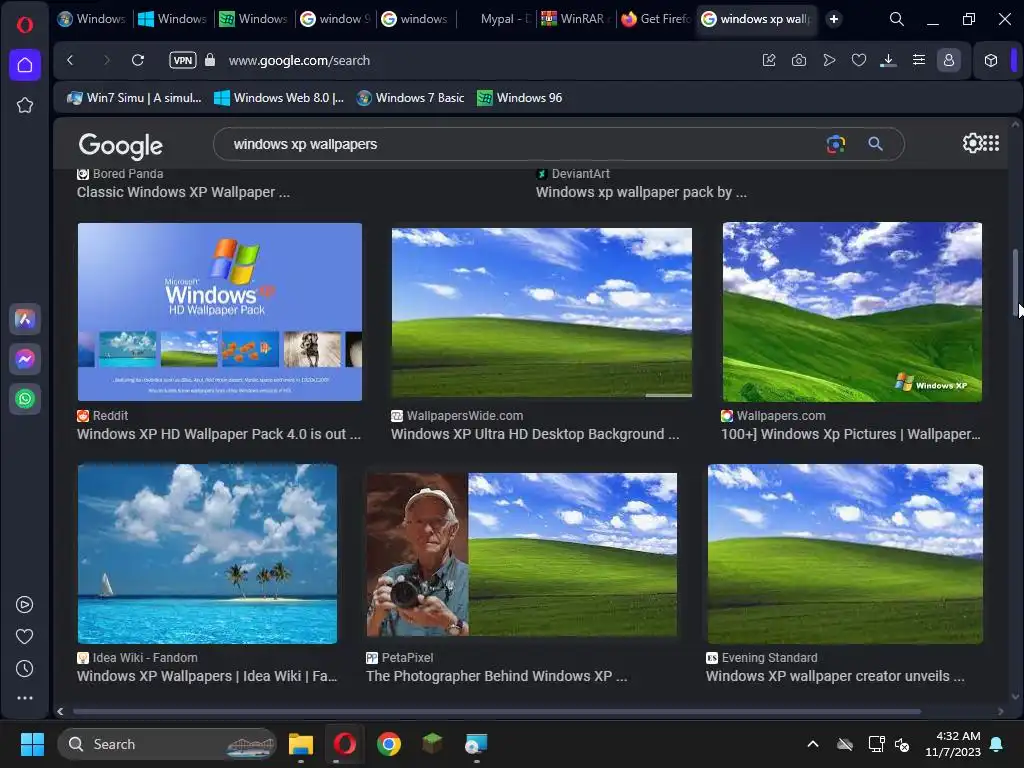Click the share page icon in address bar
The image size is (1024, 768).
(769, 60)
